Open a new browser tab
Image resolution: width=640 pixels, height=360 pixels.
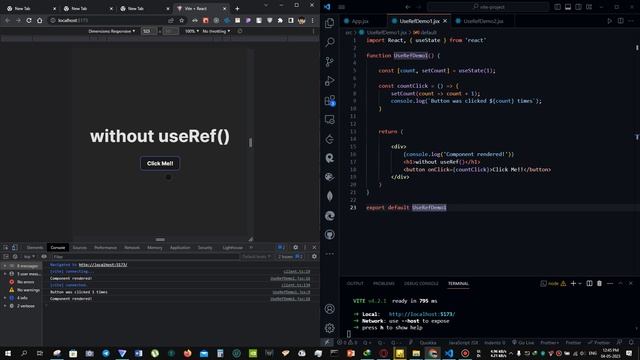(x=237, y=8)
